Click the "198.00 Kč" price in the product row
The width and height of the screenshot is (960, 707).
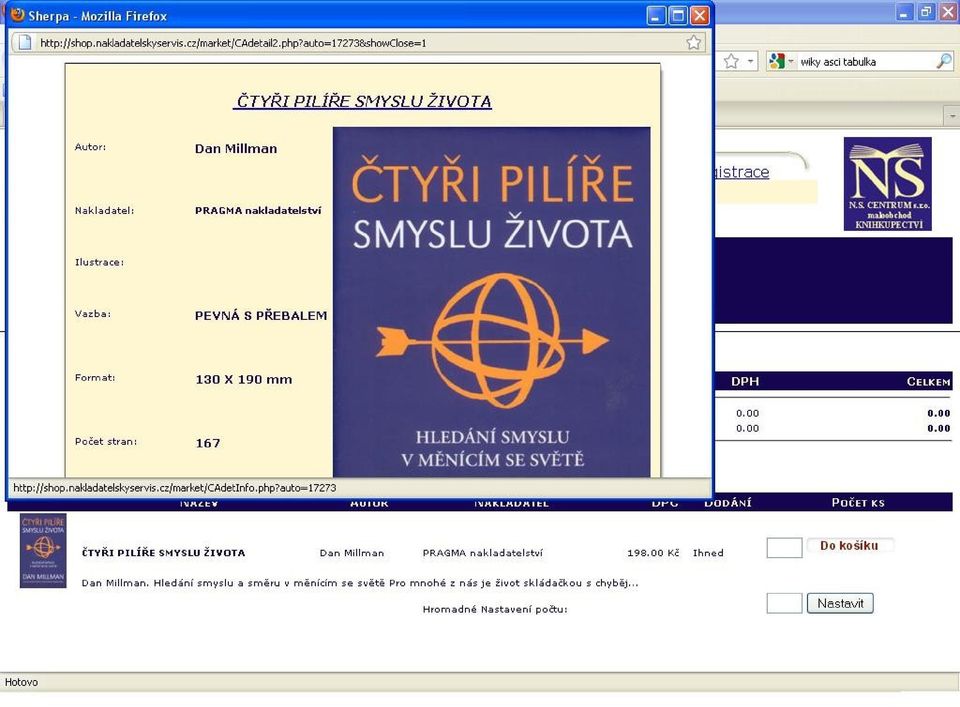[653, 553]
